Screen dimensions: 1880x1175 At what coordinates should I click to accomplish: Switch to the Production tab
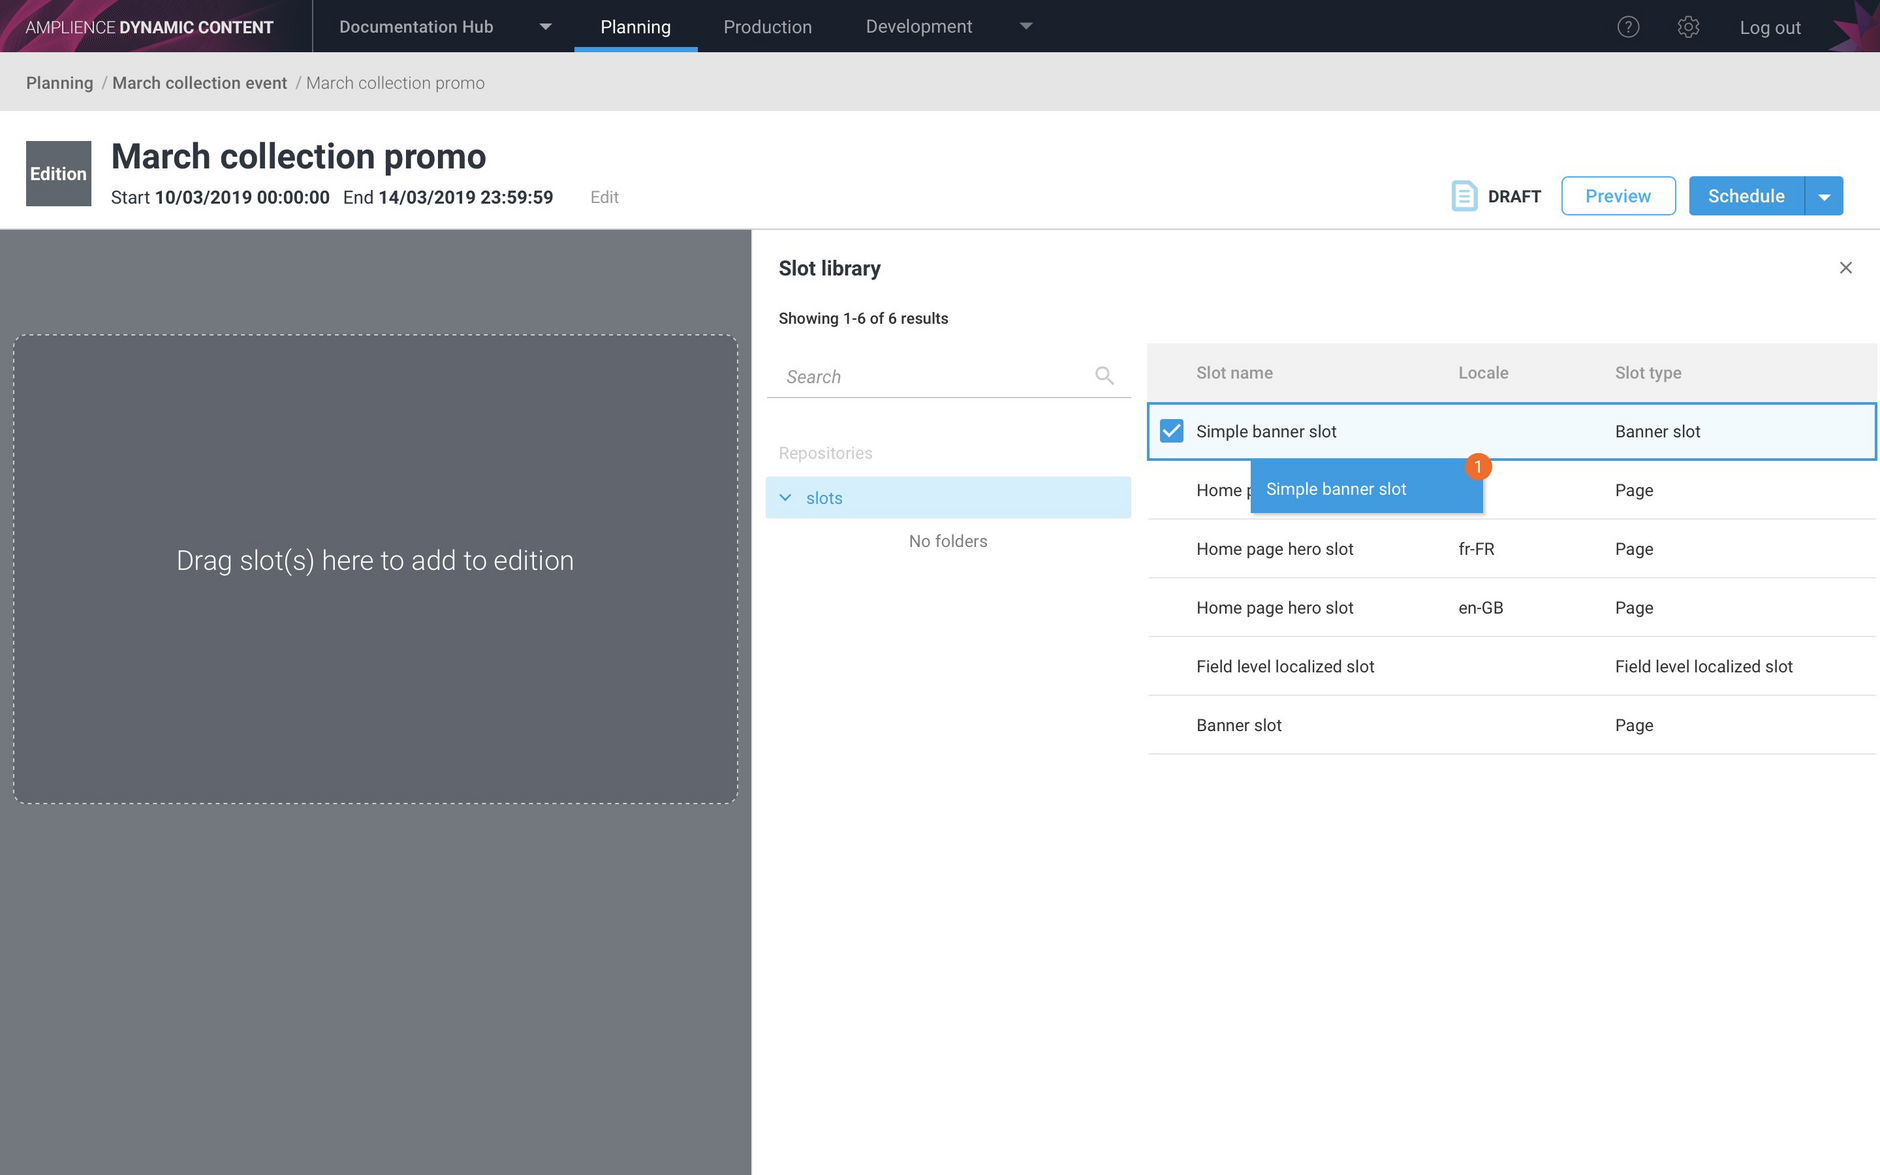tap(767, 27)
